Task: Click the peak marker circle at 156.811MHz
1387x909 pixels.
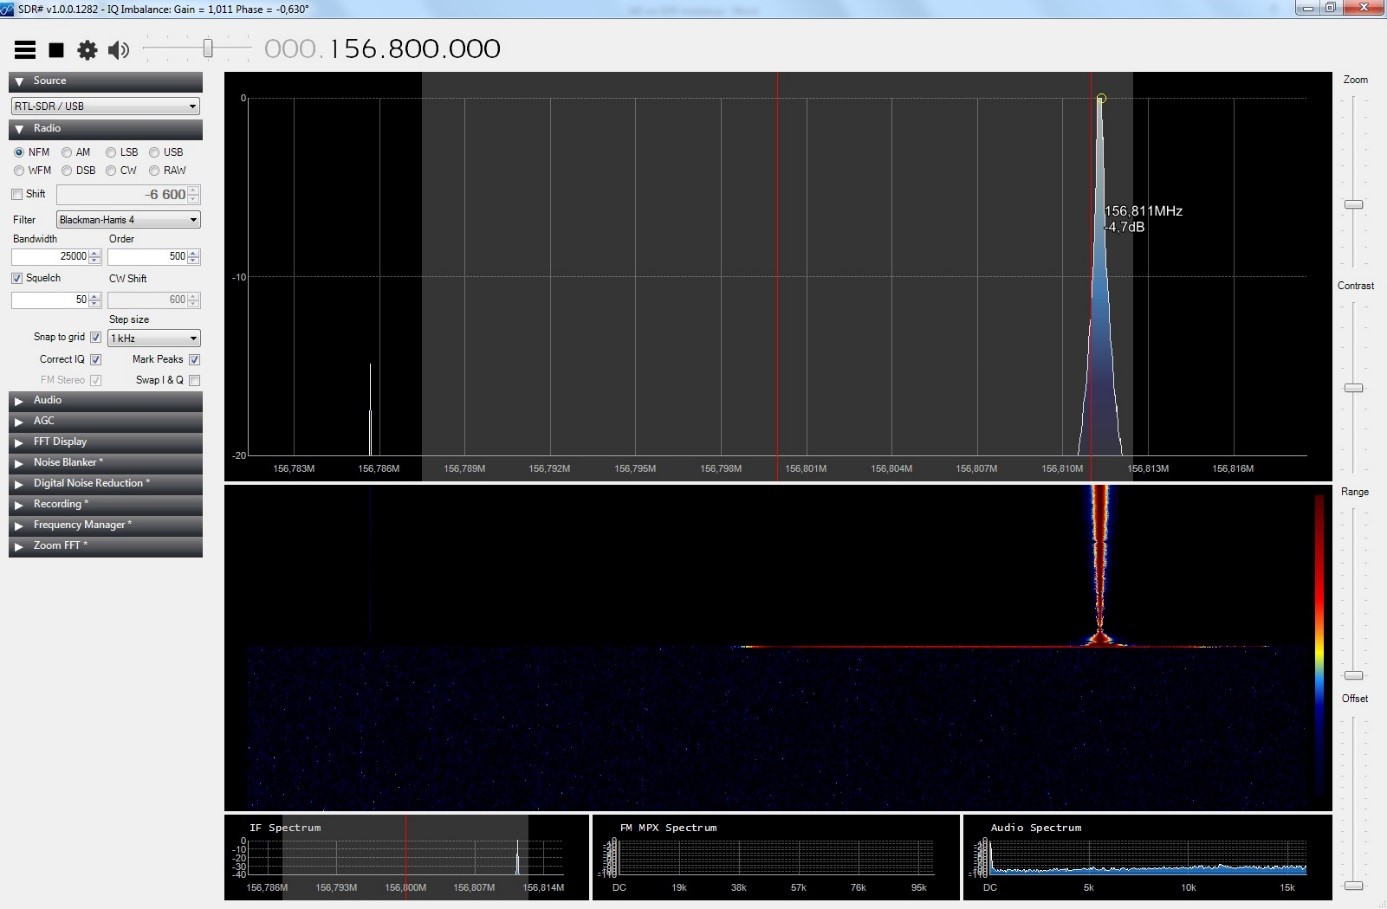Action: point(1101,98)
